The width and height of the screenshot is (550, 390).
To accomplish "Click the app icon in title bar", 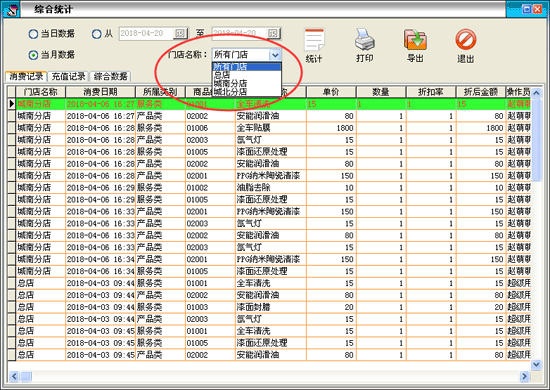I will [x=11, y=9].
